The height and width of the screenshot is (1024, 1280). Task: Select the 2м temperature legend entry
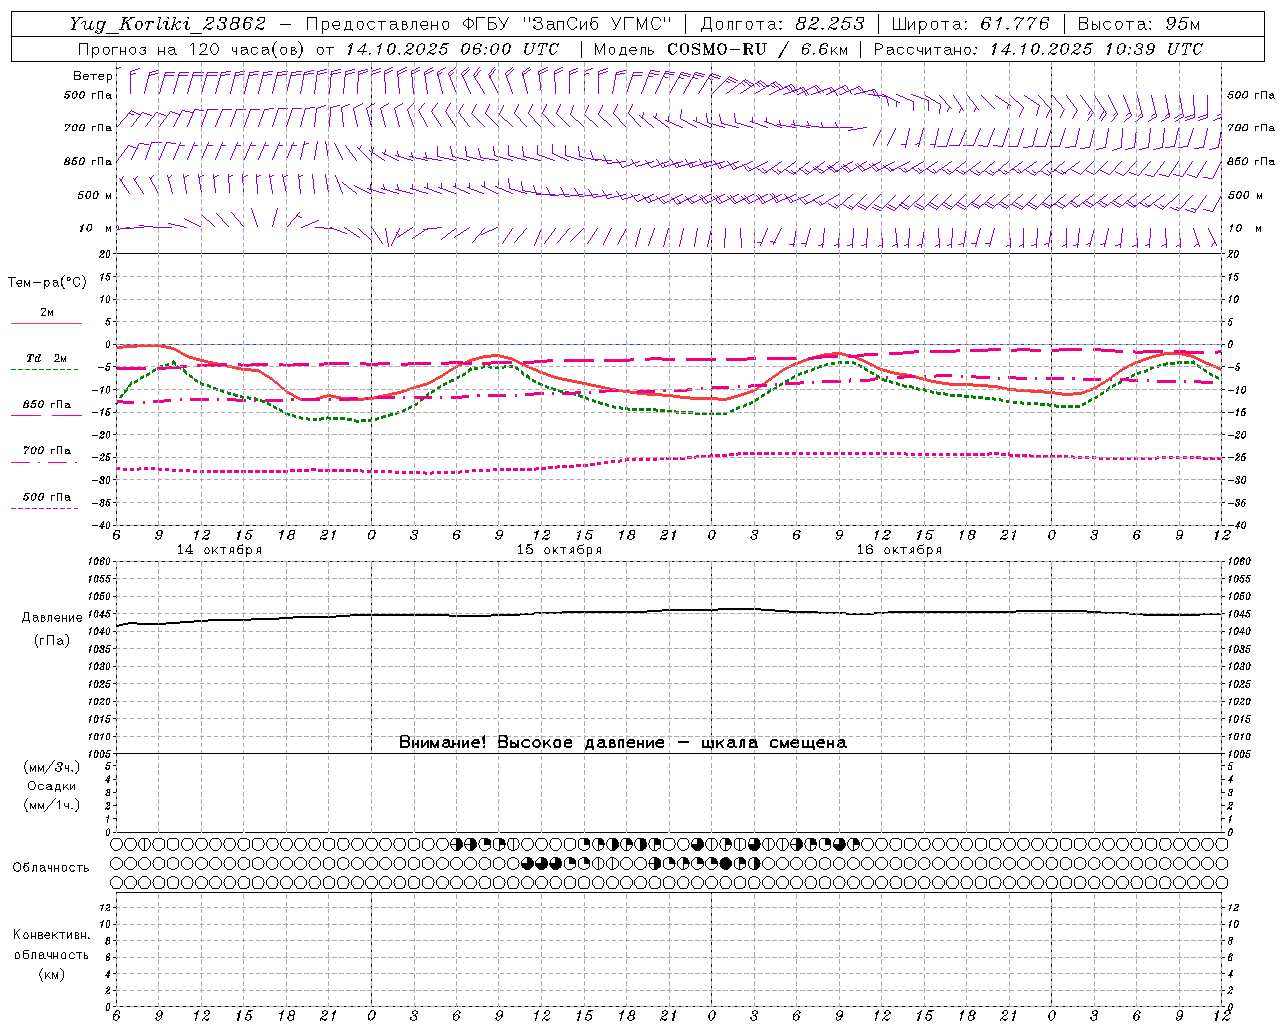point(47,312)
